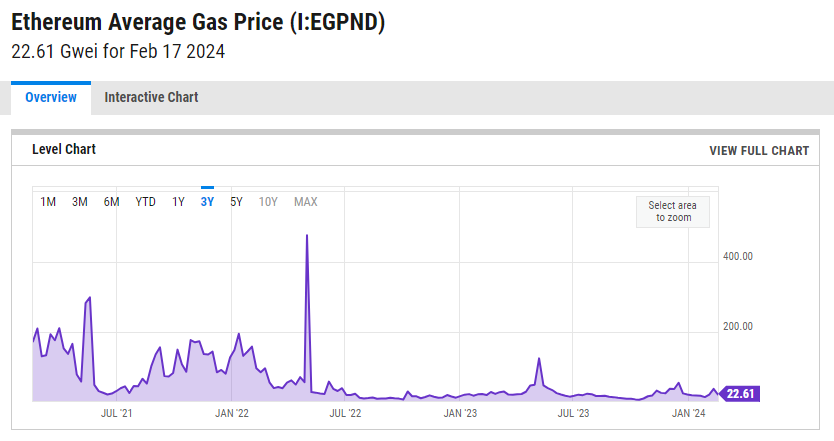Switch to the Overview tab
834x441 pixels.
point(51,97)
